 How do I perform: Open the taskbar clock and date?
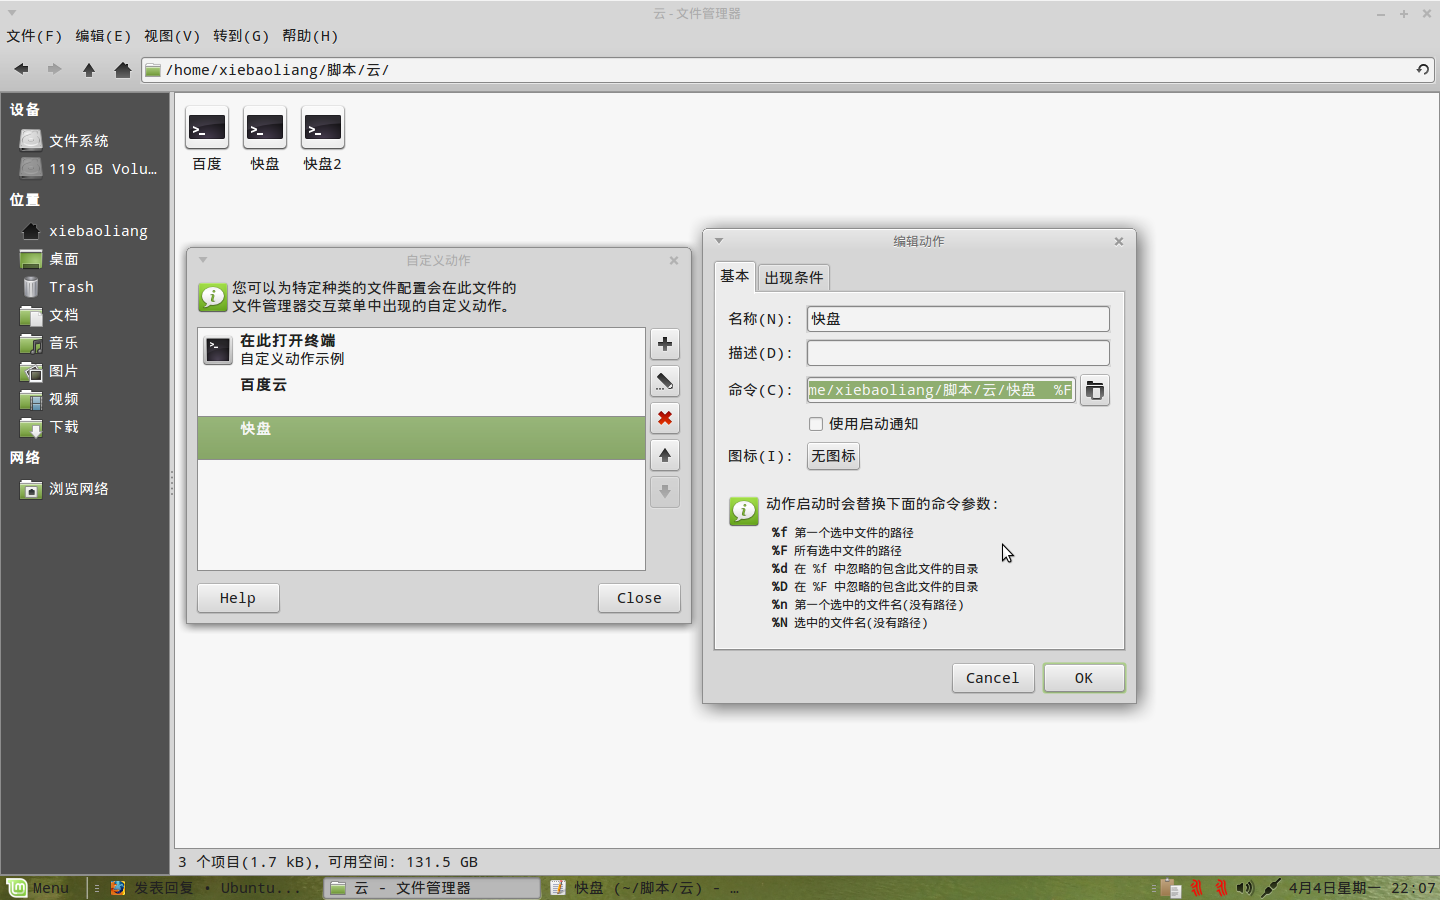pyautogui.click(x=1362, y=888)
